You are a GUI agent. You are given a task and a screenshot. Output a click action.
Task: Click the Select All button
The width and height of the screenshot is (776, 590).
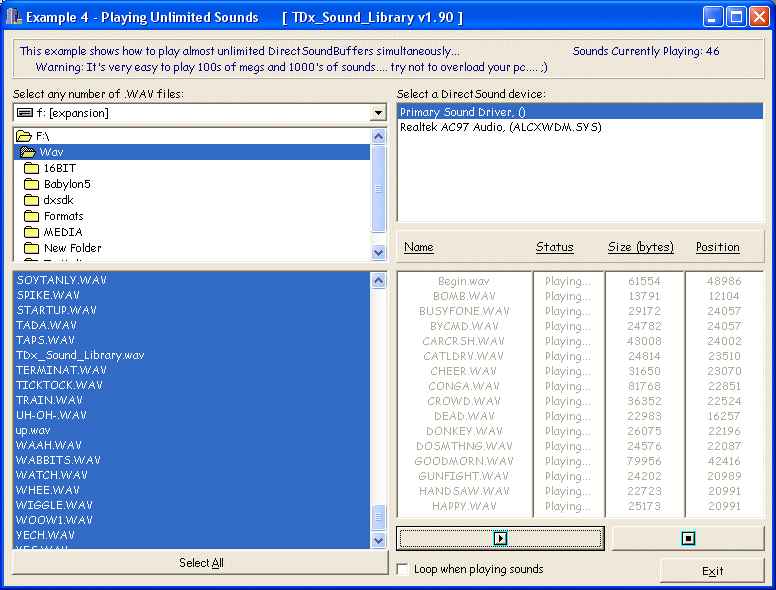click(x=200, y=563)
